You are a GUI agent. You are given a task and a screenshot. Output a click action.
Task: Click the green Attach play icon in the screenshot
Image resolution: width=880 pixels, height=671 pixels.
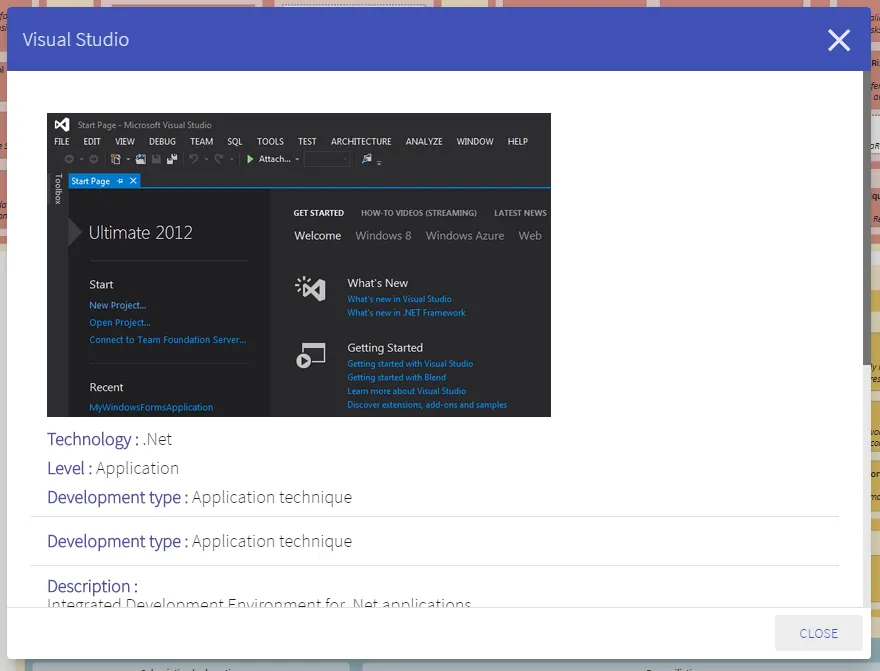(250, 159)
